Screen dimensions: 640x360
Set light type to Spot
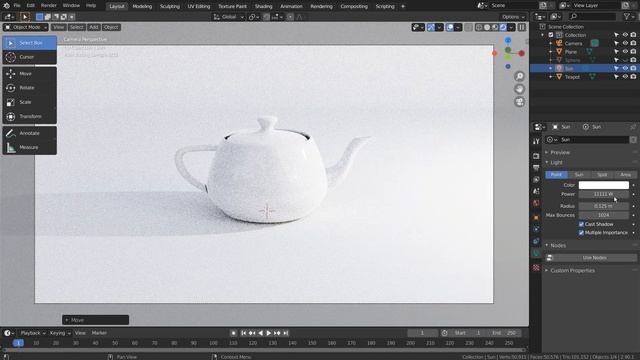click(x=602, y=174)
